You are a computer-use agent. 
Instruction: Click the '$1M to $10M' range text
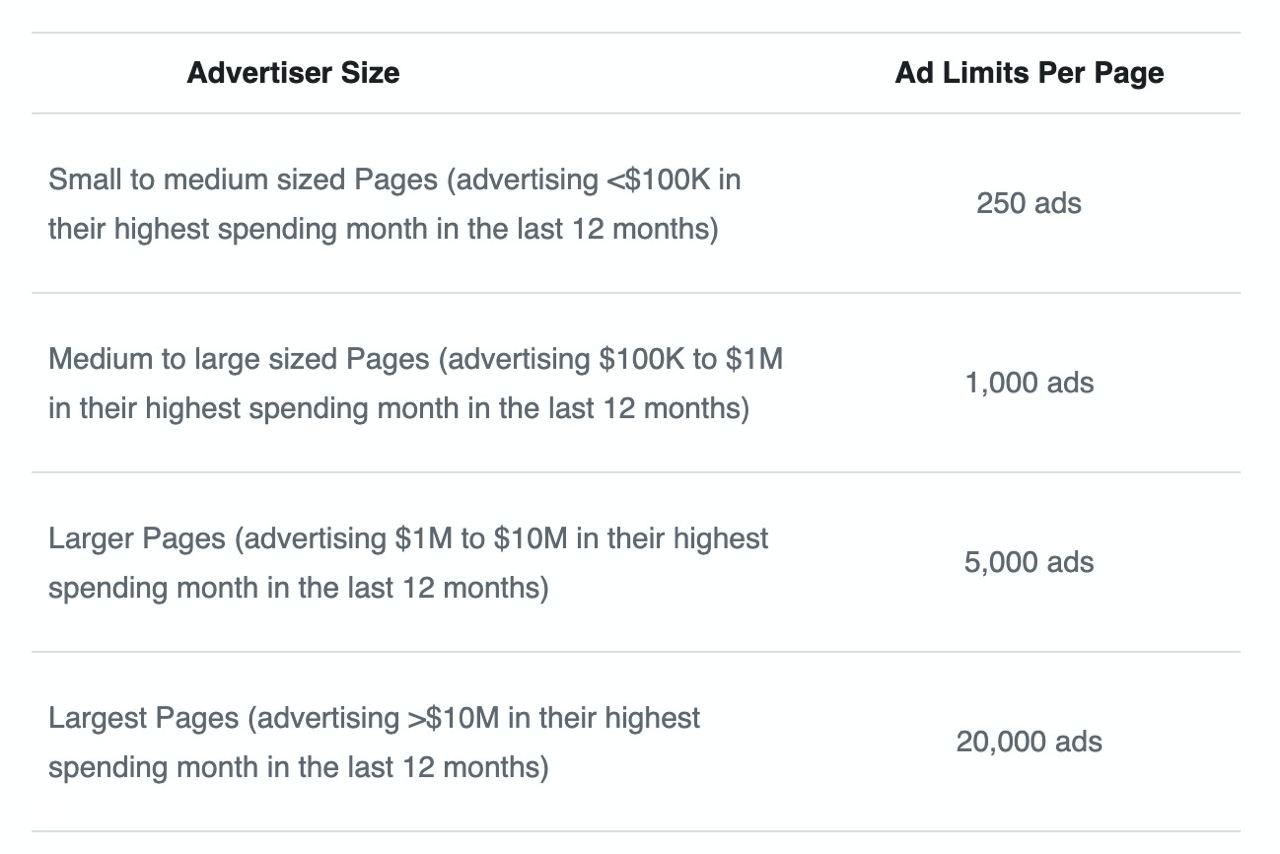(481, 538)
